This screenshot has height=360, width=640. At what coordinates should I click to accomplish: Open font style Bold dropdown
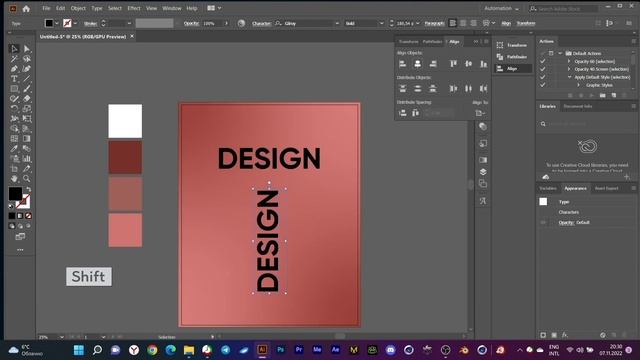pyautogui.click(x=381, y=23)
